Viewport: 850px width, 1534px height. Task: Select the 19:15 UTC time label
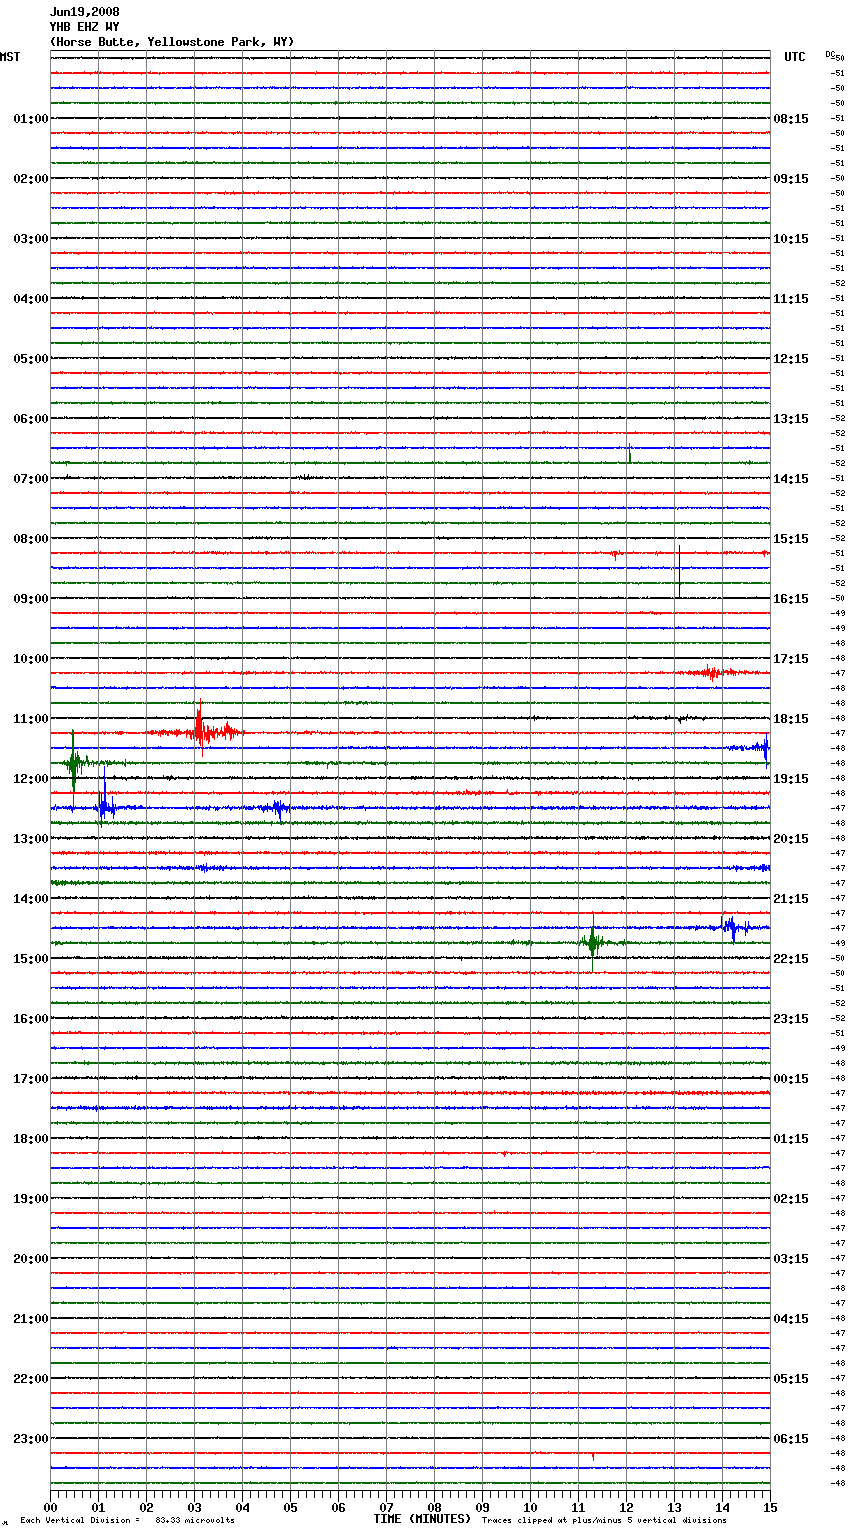click(791, 779)
